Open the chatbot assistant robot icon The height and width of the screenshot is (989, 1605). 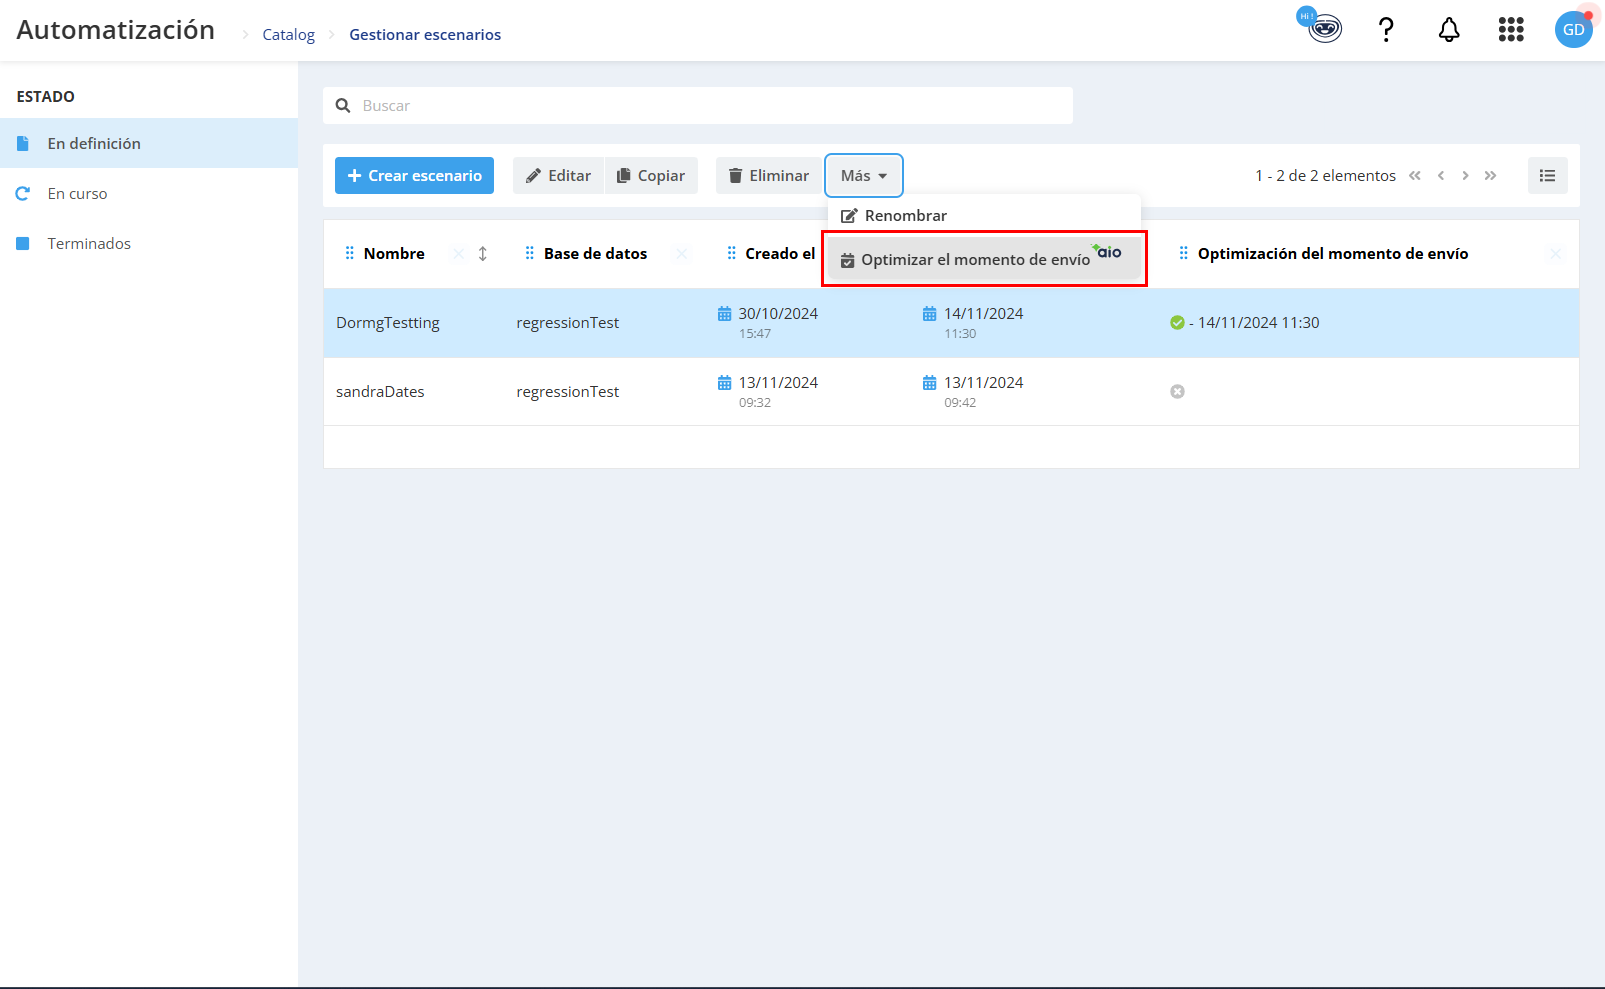point(1324,29)
